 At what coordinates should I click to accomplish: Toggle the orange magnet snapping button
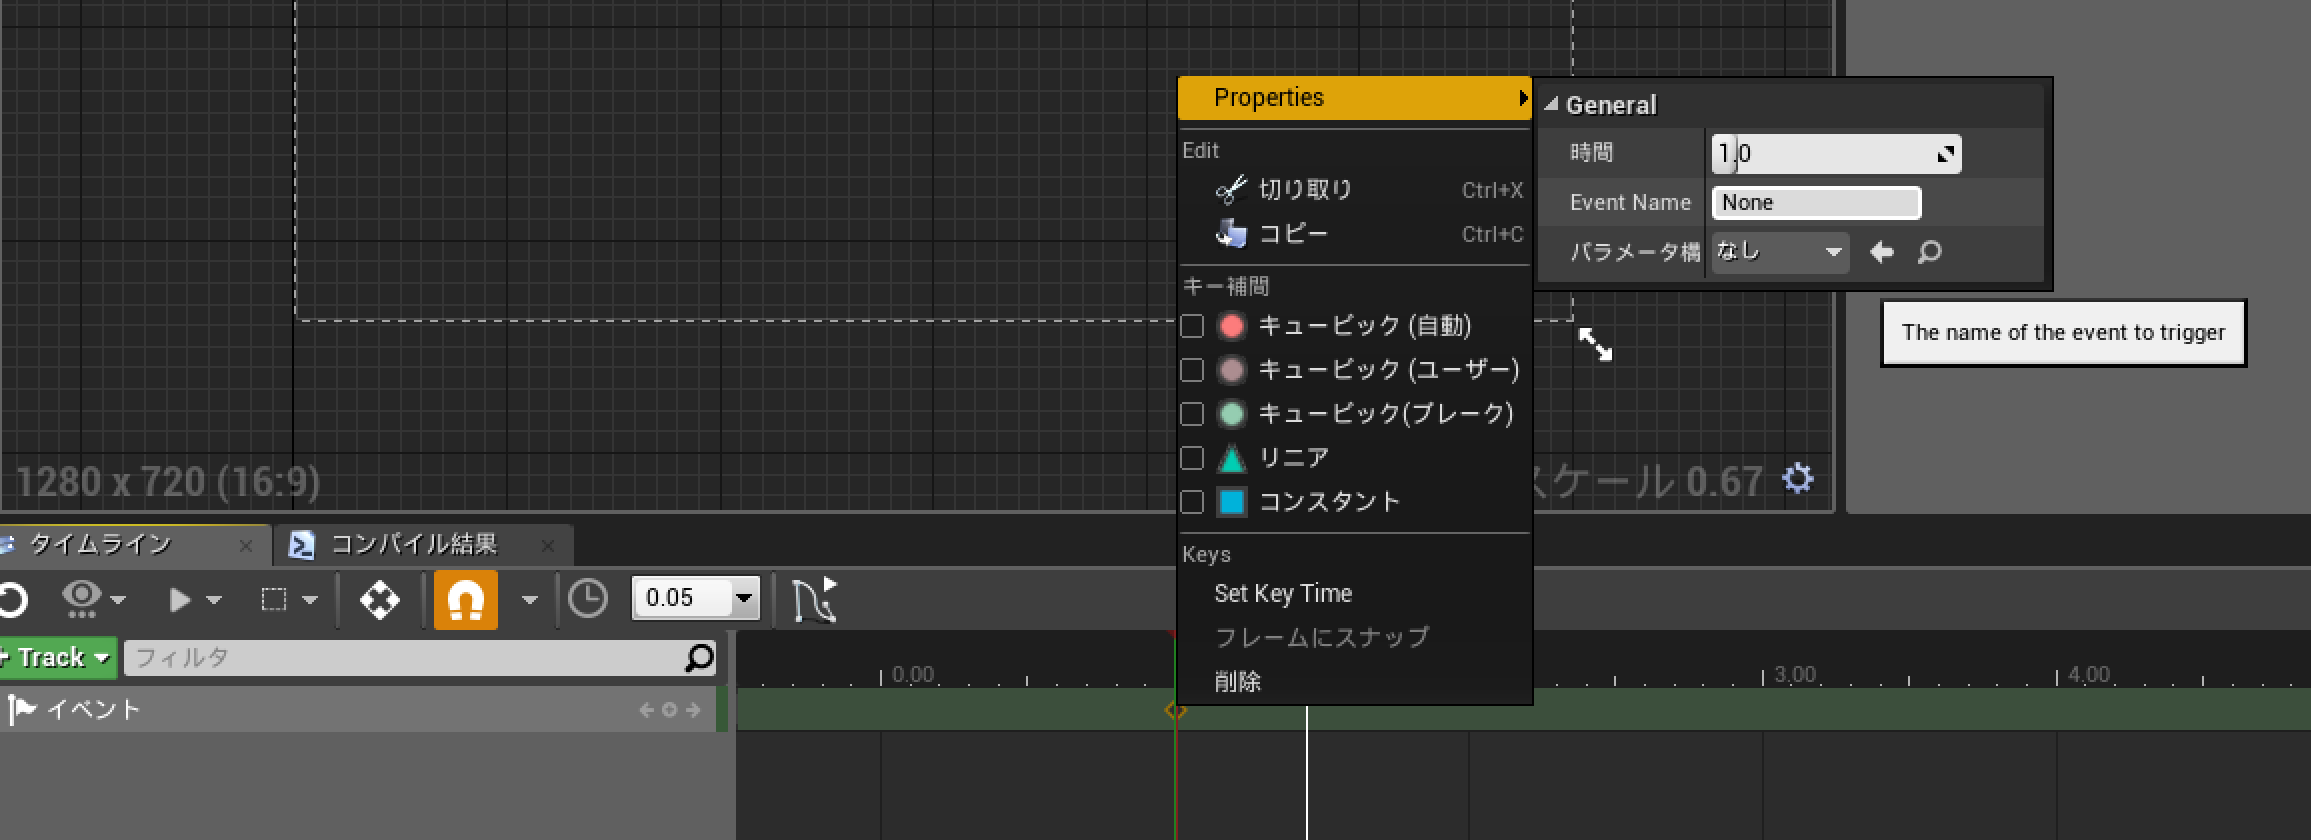(x=466, y=600)
